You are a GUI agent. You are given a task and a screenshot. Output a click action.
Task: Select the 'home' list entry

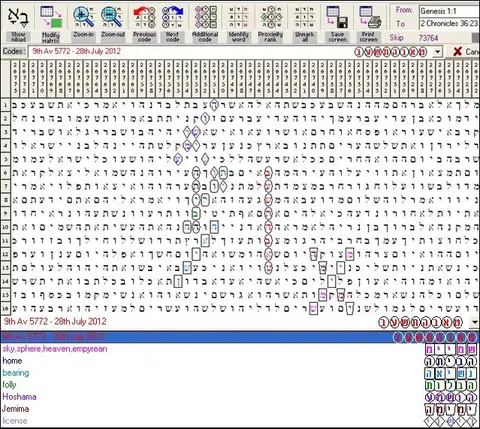[12, 361]
